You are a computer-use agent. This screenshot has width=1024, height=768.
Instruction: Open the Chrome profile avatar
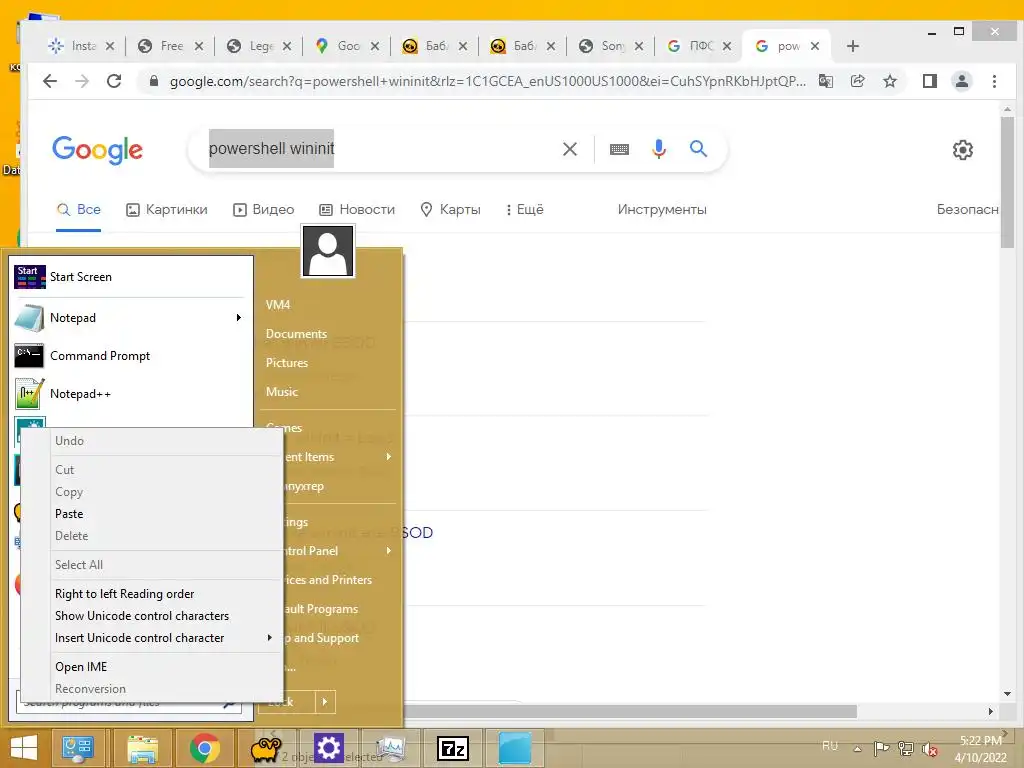point(961,81)
